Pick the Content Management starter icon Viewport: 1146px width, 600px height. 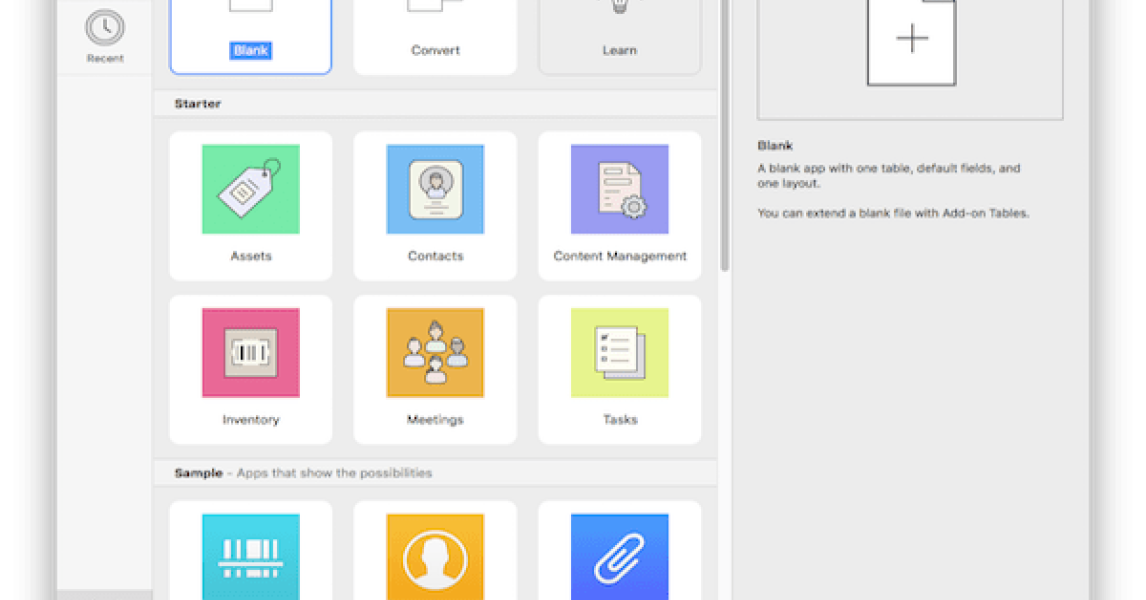[x=620, y=189]
